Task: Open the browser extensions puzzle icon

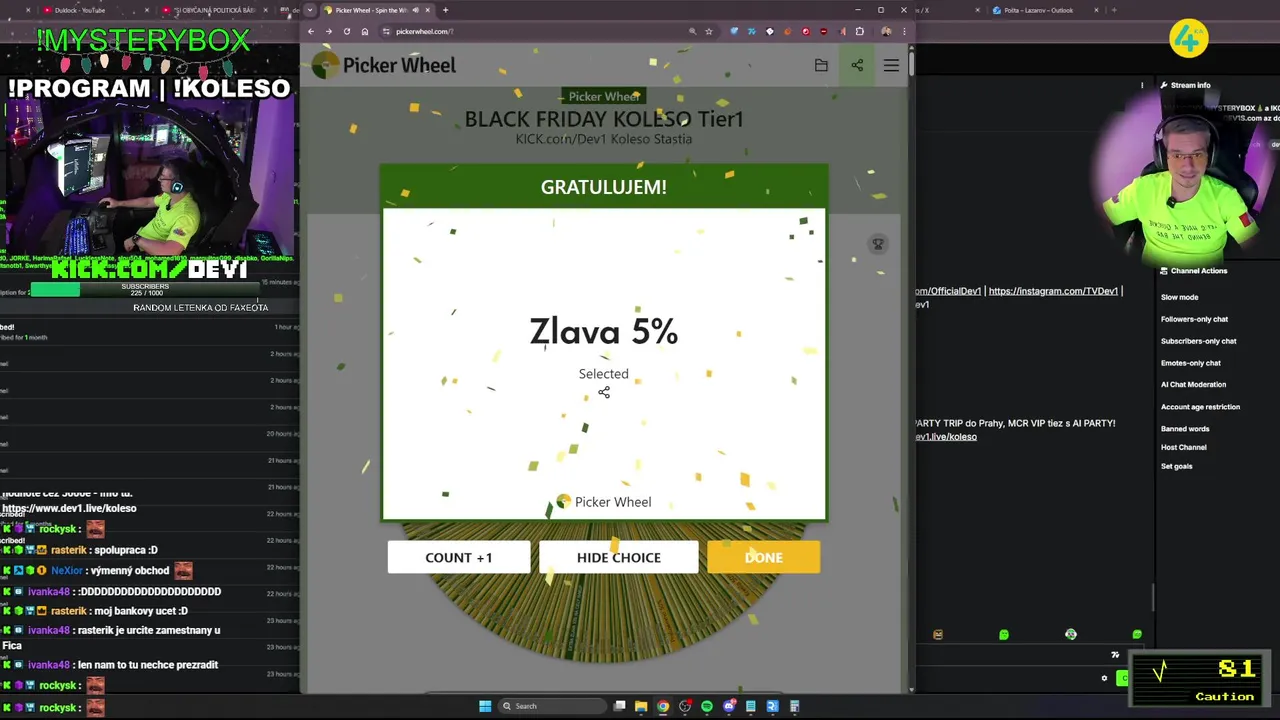Action: click(x=859, y=31)
